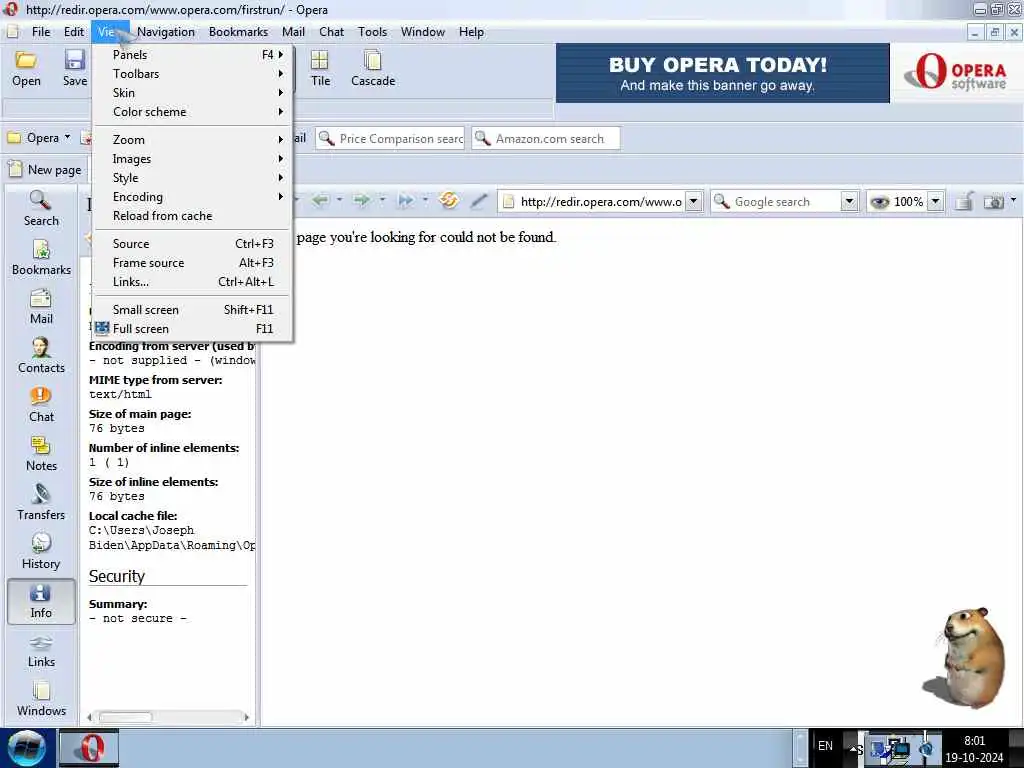
Task: Click the address bar URL field
Action: [601, 202]
